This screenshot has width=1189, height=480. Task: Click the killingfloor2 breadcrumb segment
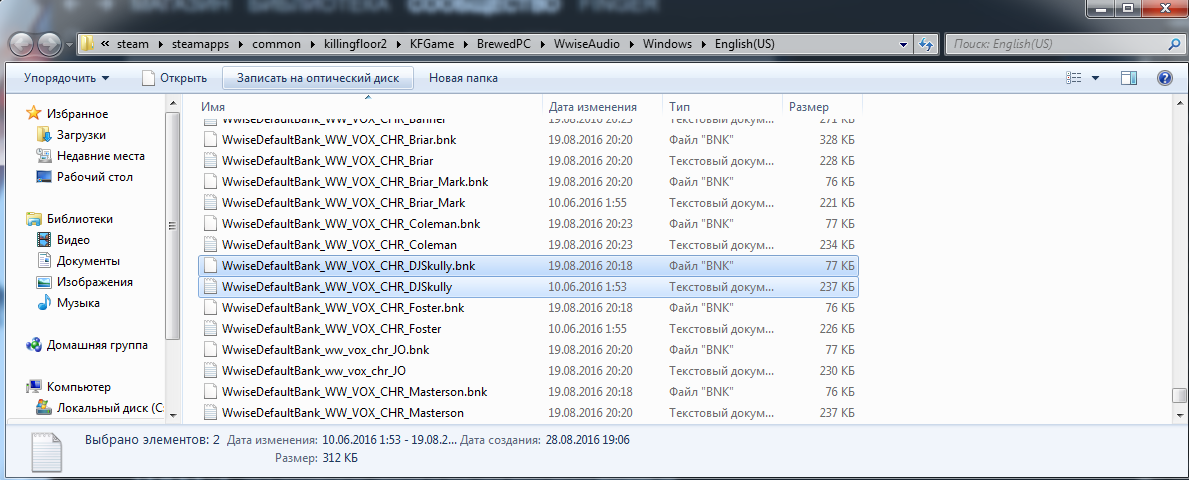356,44
